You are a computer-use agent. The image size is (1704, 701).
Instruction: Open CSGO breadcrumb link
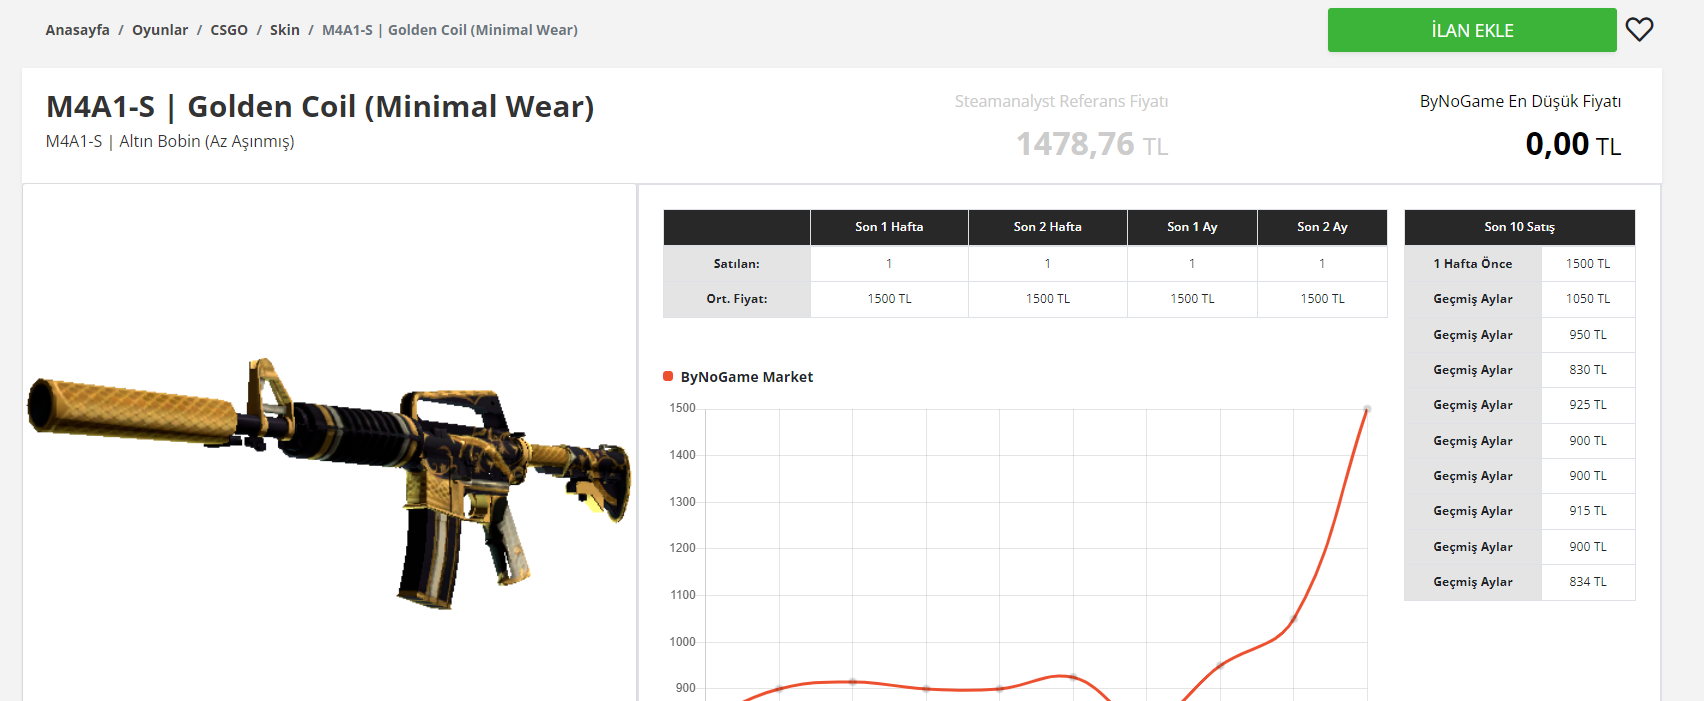[229, 30]
